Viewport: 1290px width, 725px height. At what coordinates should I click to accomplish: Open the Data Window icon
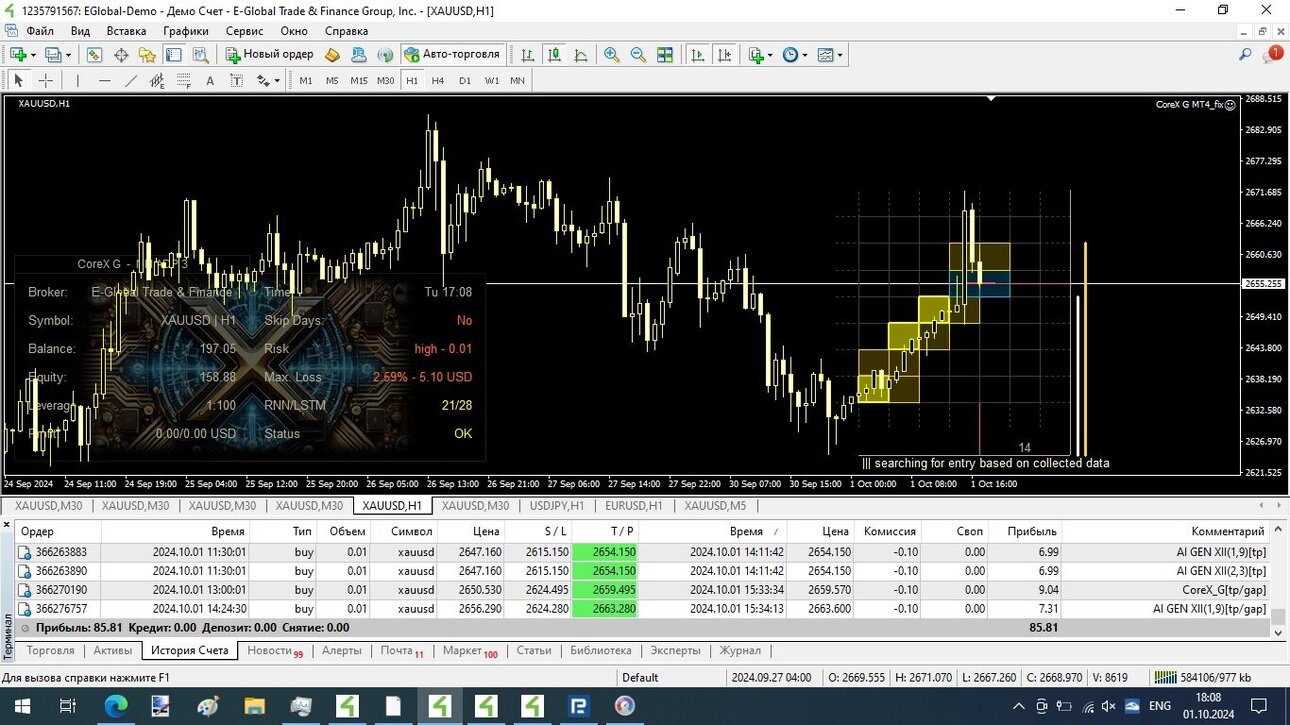click(x=121, y=55)
